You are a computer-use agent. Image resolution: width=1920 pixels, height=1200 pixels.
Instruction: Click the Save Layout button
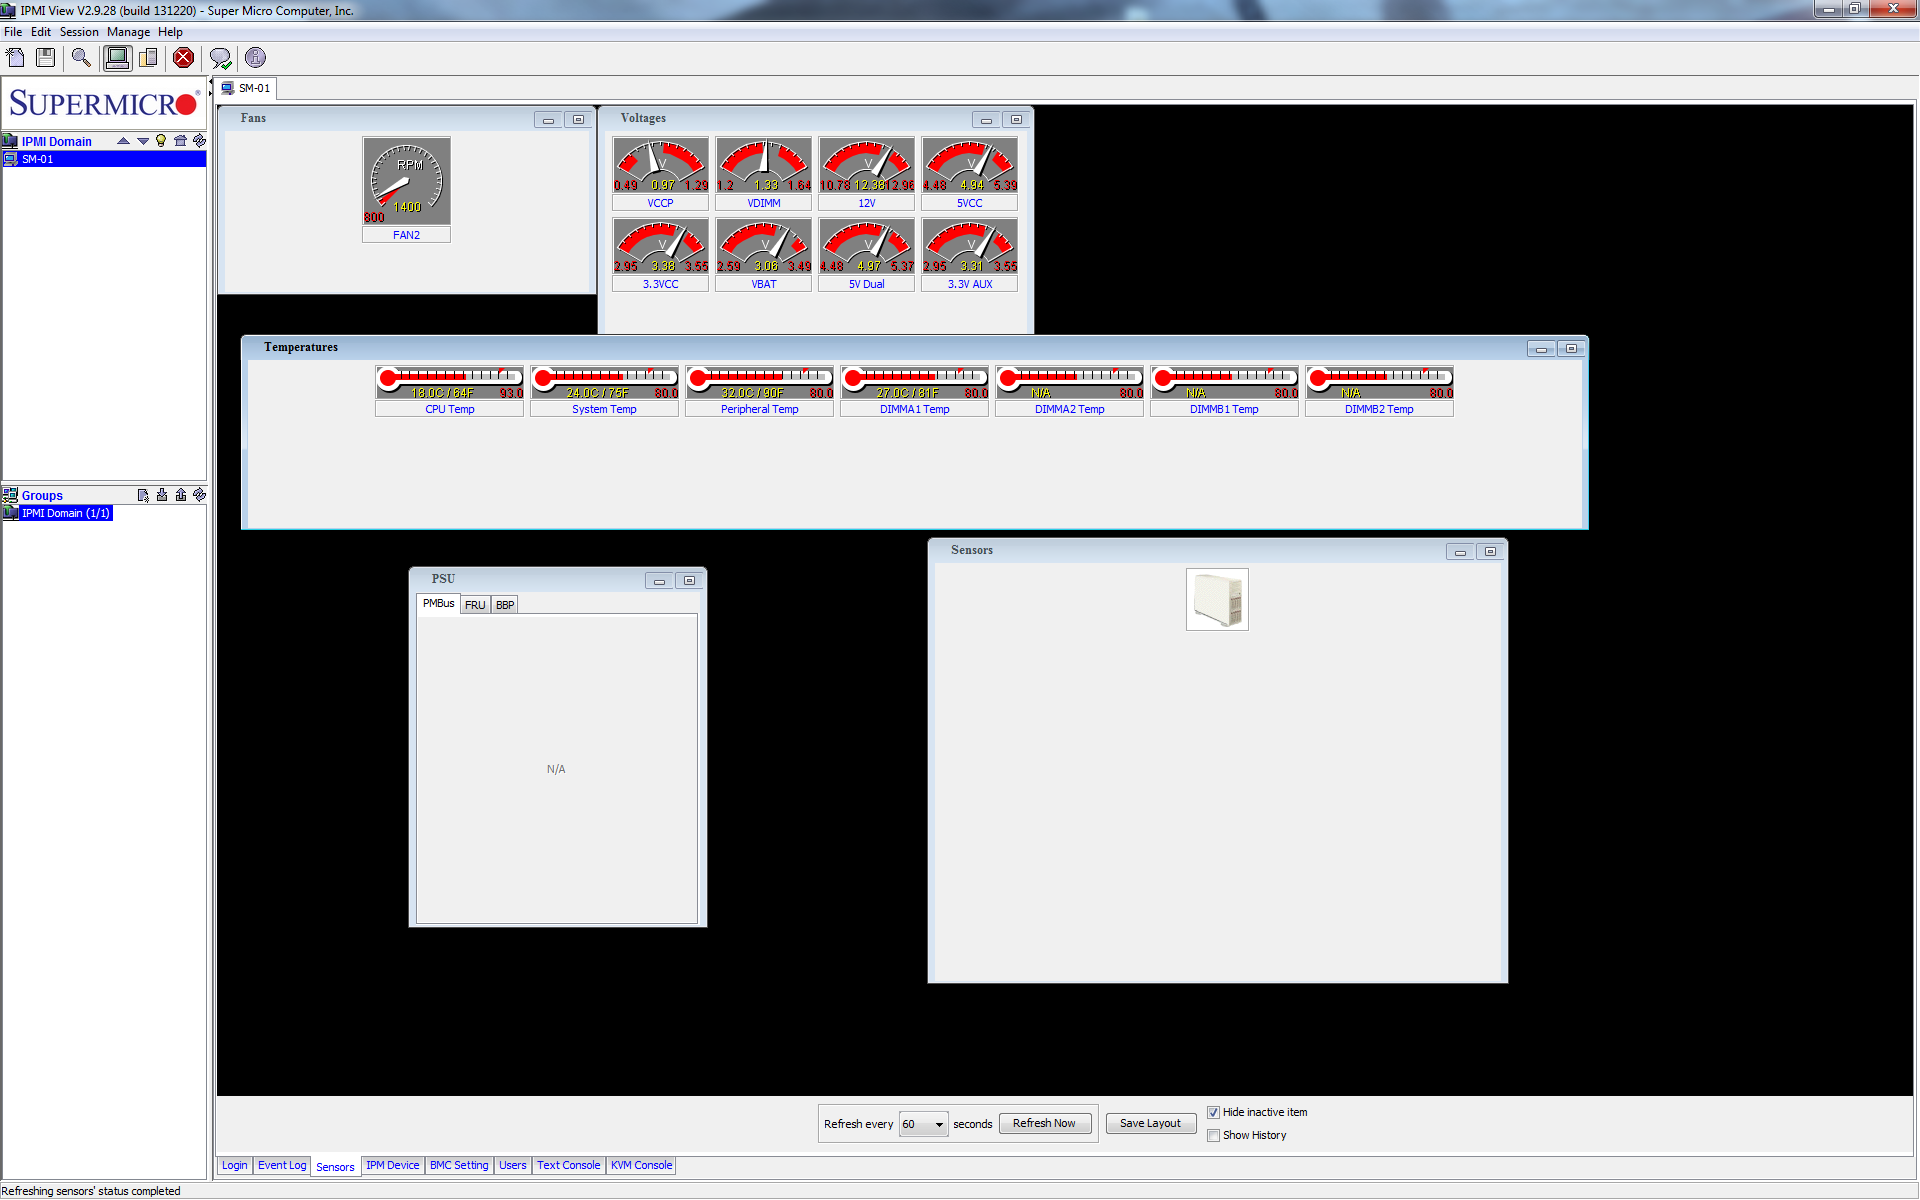(x=1150, y=1123)
